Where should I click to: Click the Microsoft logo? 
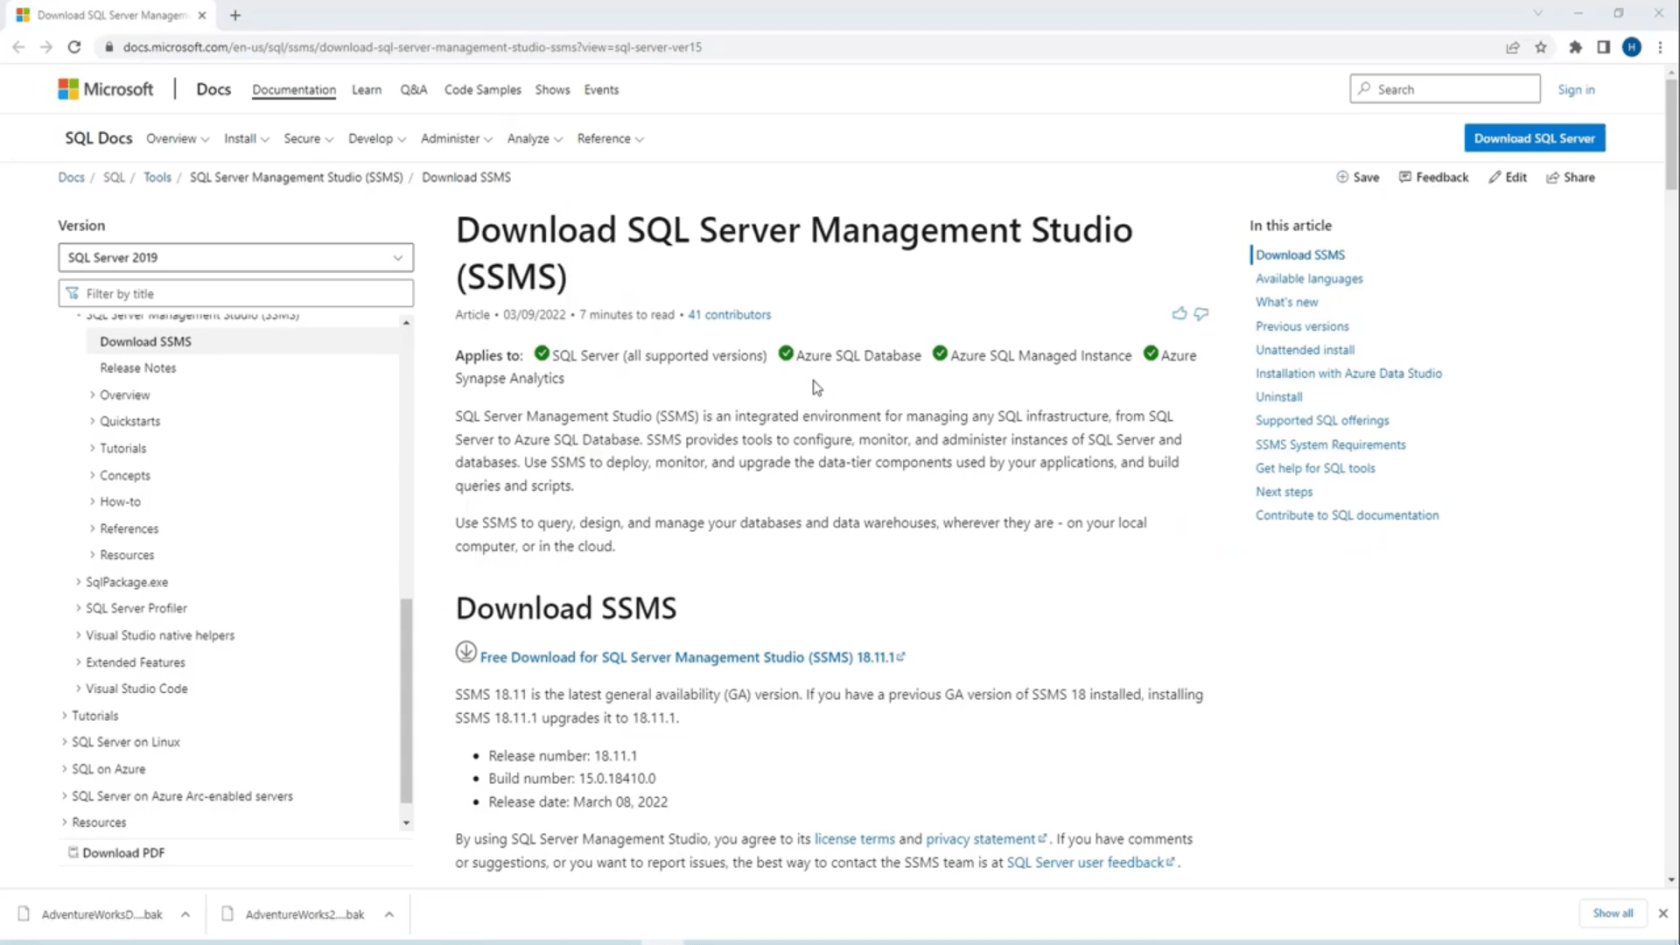pos(106,89)
